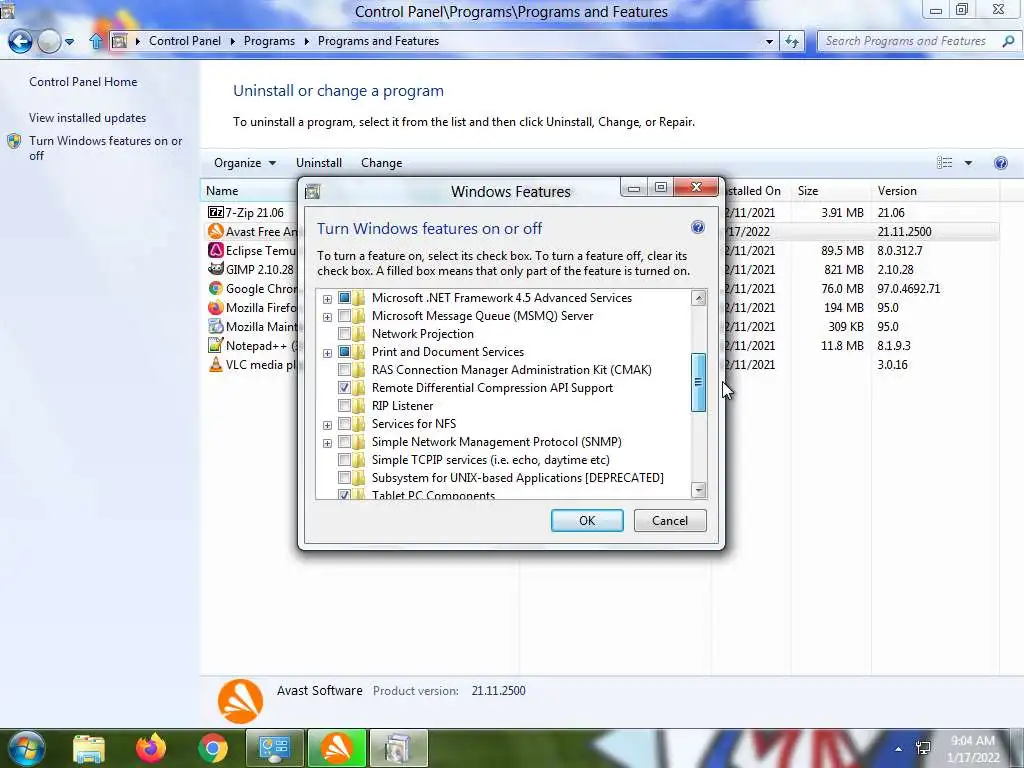
Task: Uncheck Remote Differential Compression API Support
Action: tap(344, 387)
